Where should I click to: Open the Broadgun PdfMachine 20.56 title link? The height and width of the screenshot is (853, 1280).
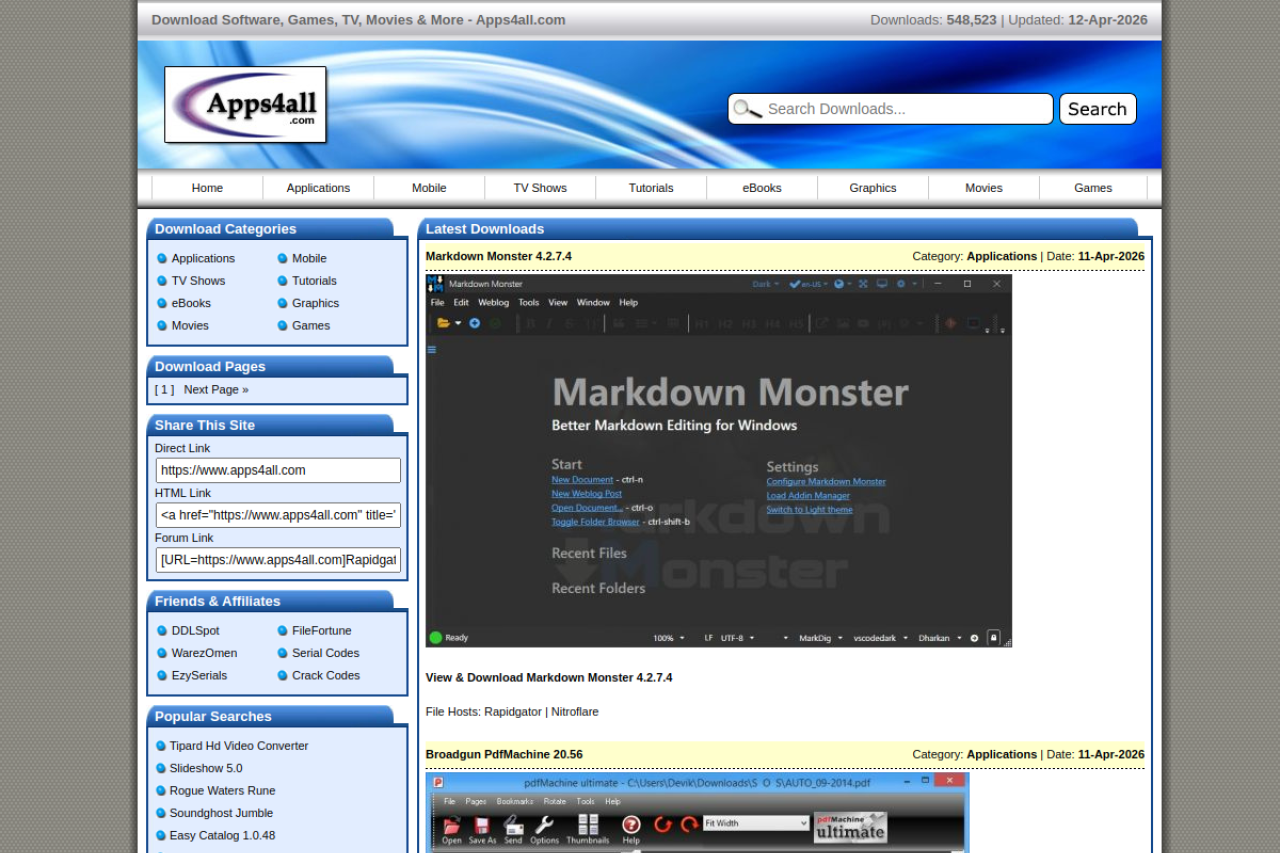pyautogui.click(x=504, y=755)
